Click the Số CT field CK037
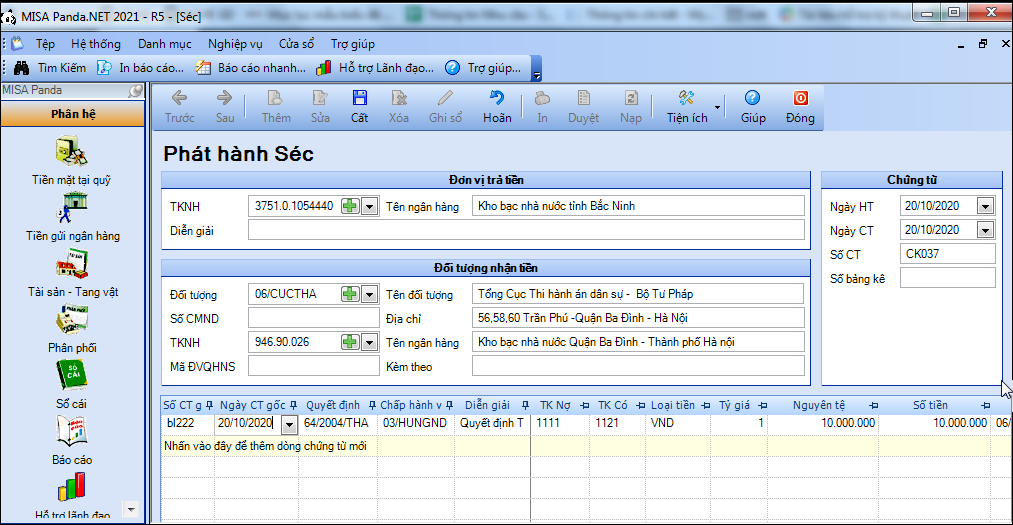This screenshot has width=1013, height=525. [947, 254]
